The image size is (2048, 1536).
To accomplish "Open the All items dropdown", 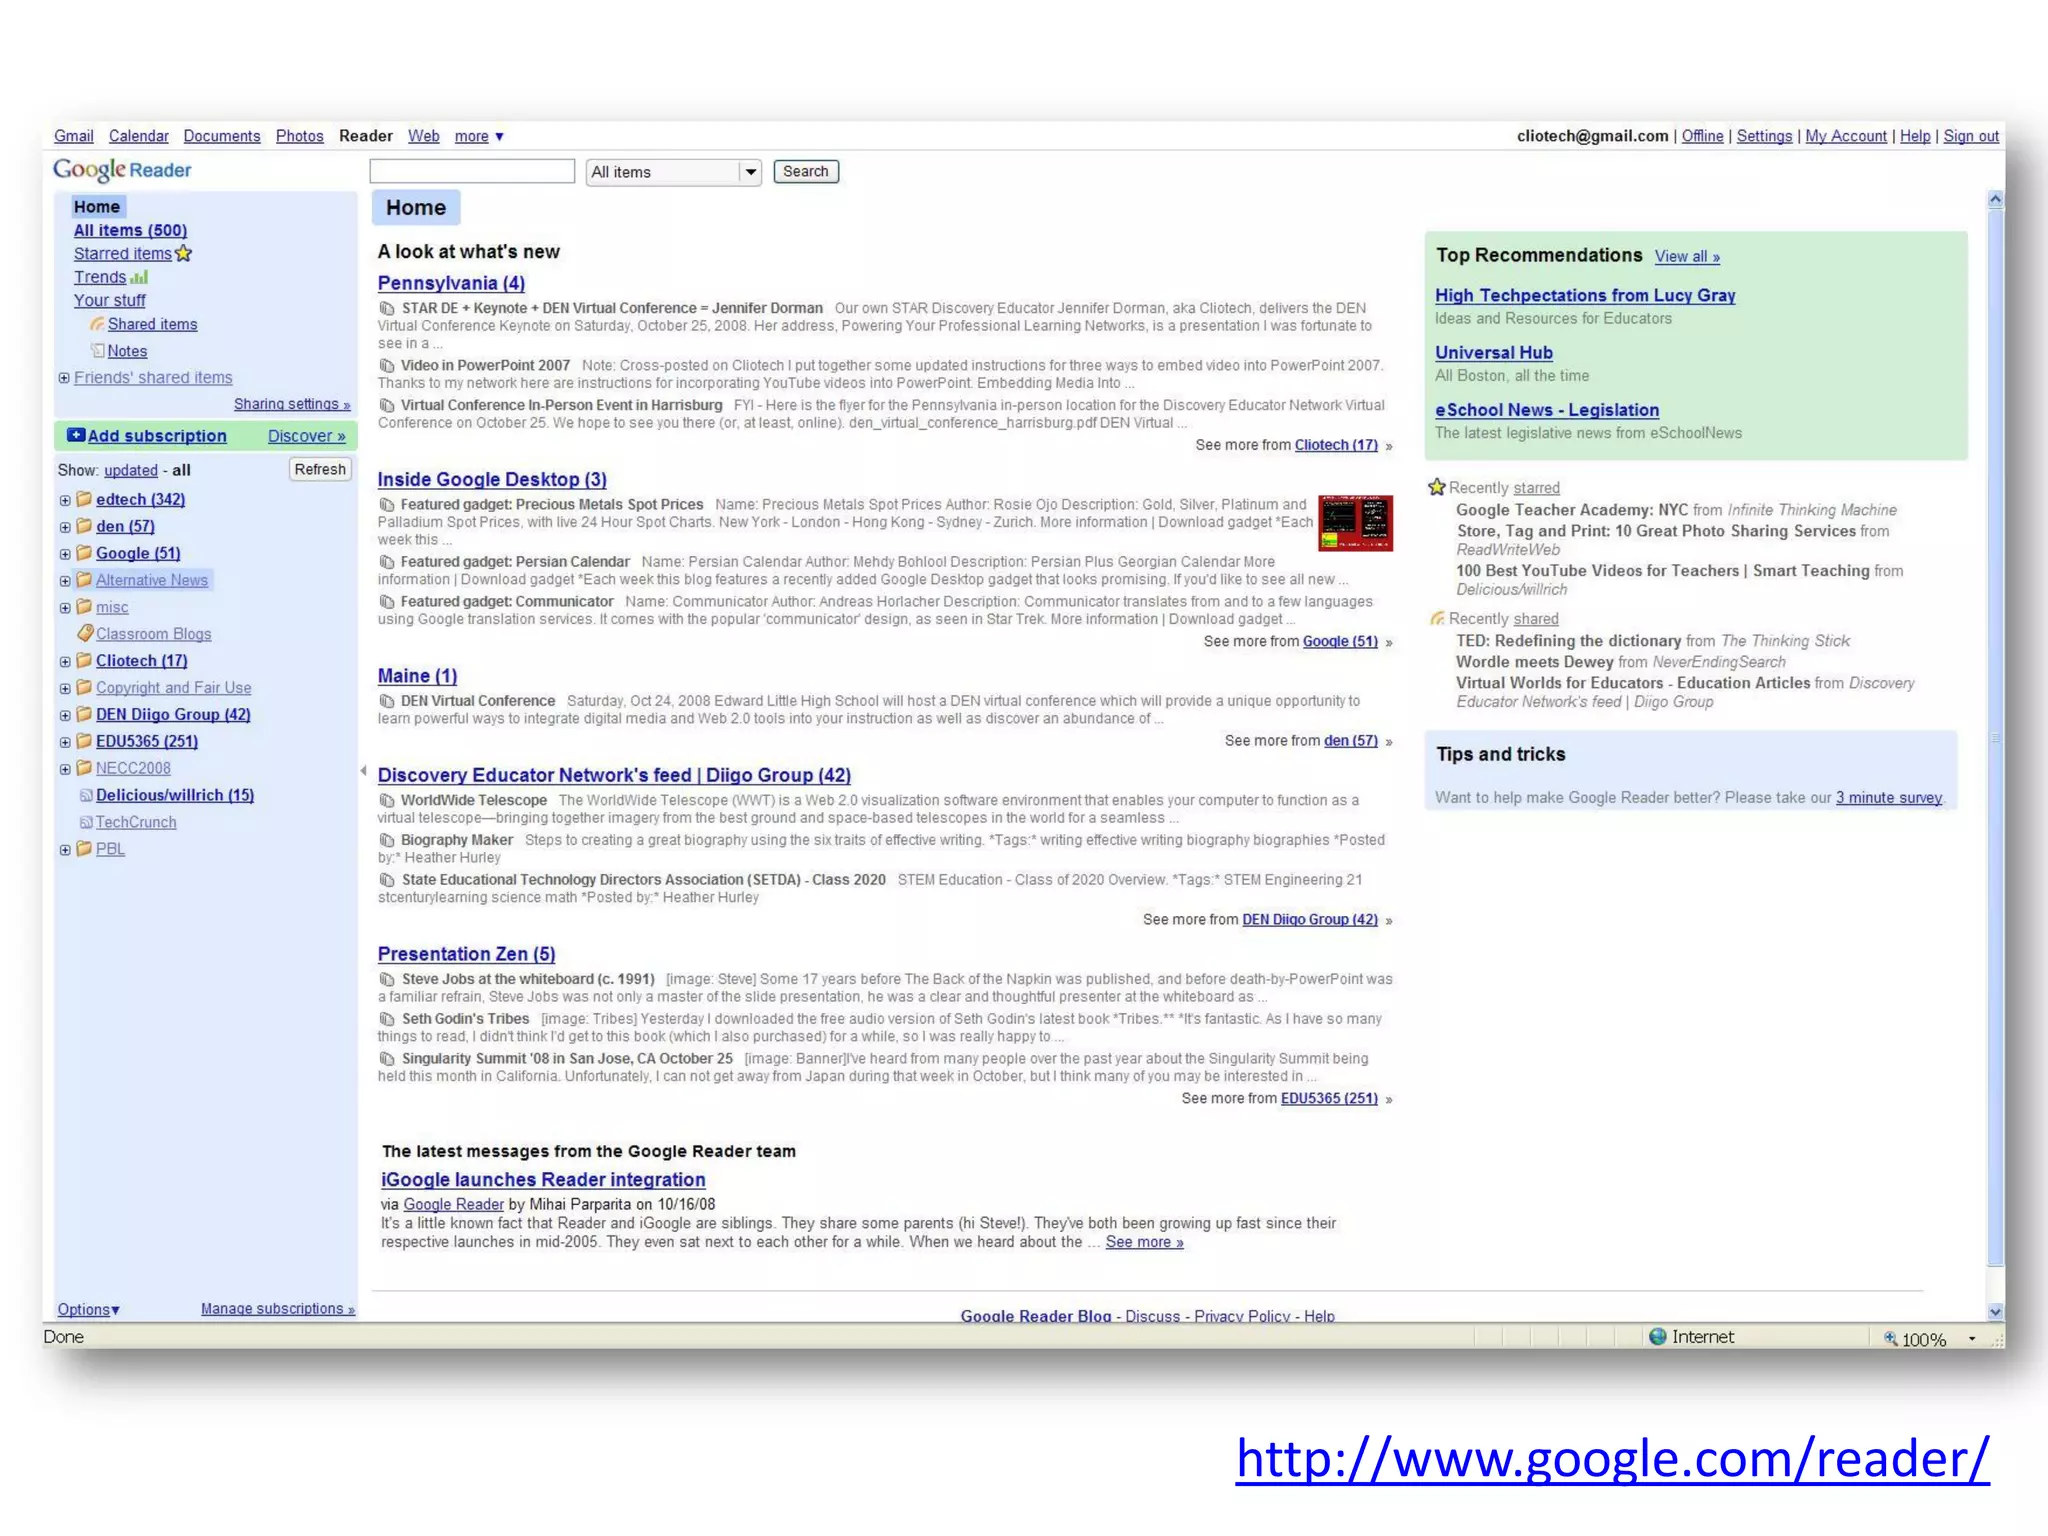I will pyautogui.click(x=750, y=172).
